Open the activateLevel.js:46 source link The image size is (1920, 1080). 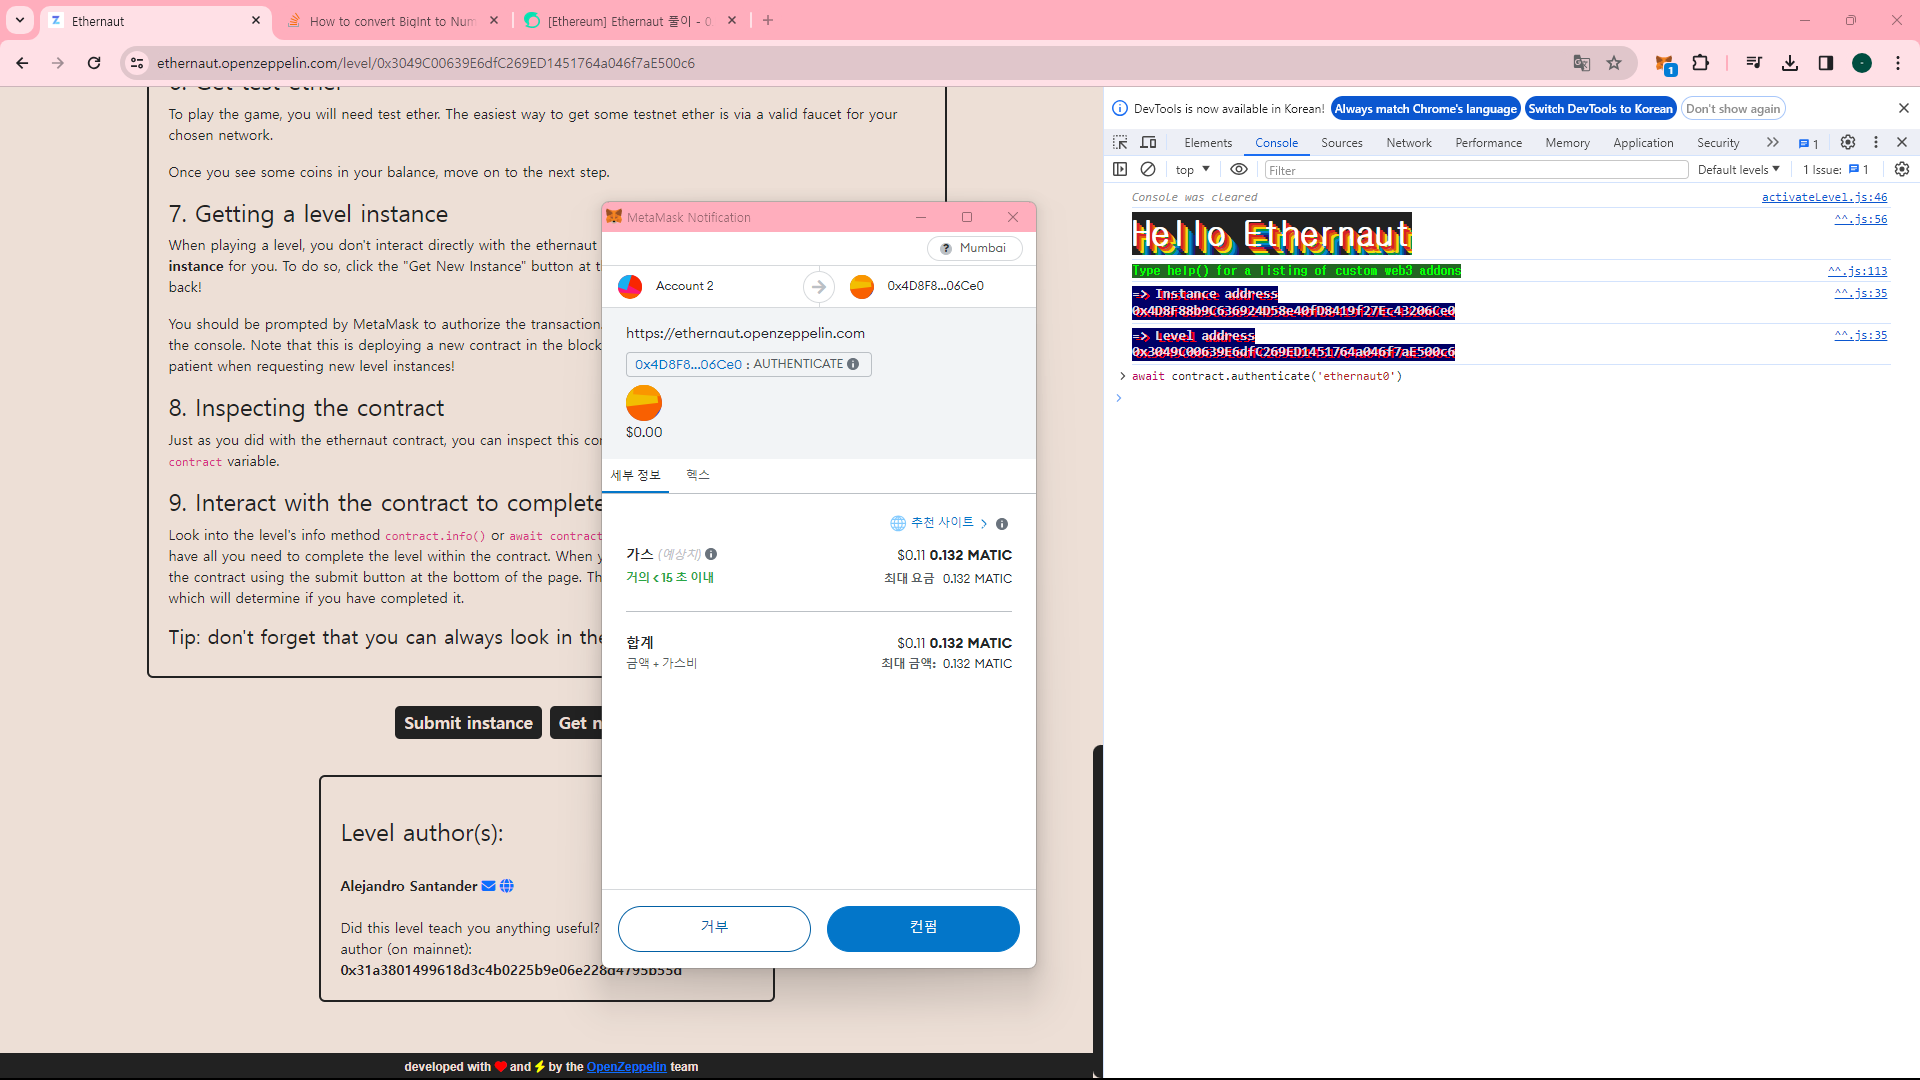tap(1824, 197)
